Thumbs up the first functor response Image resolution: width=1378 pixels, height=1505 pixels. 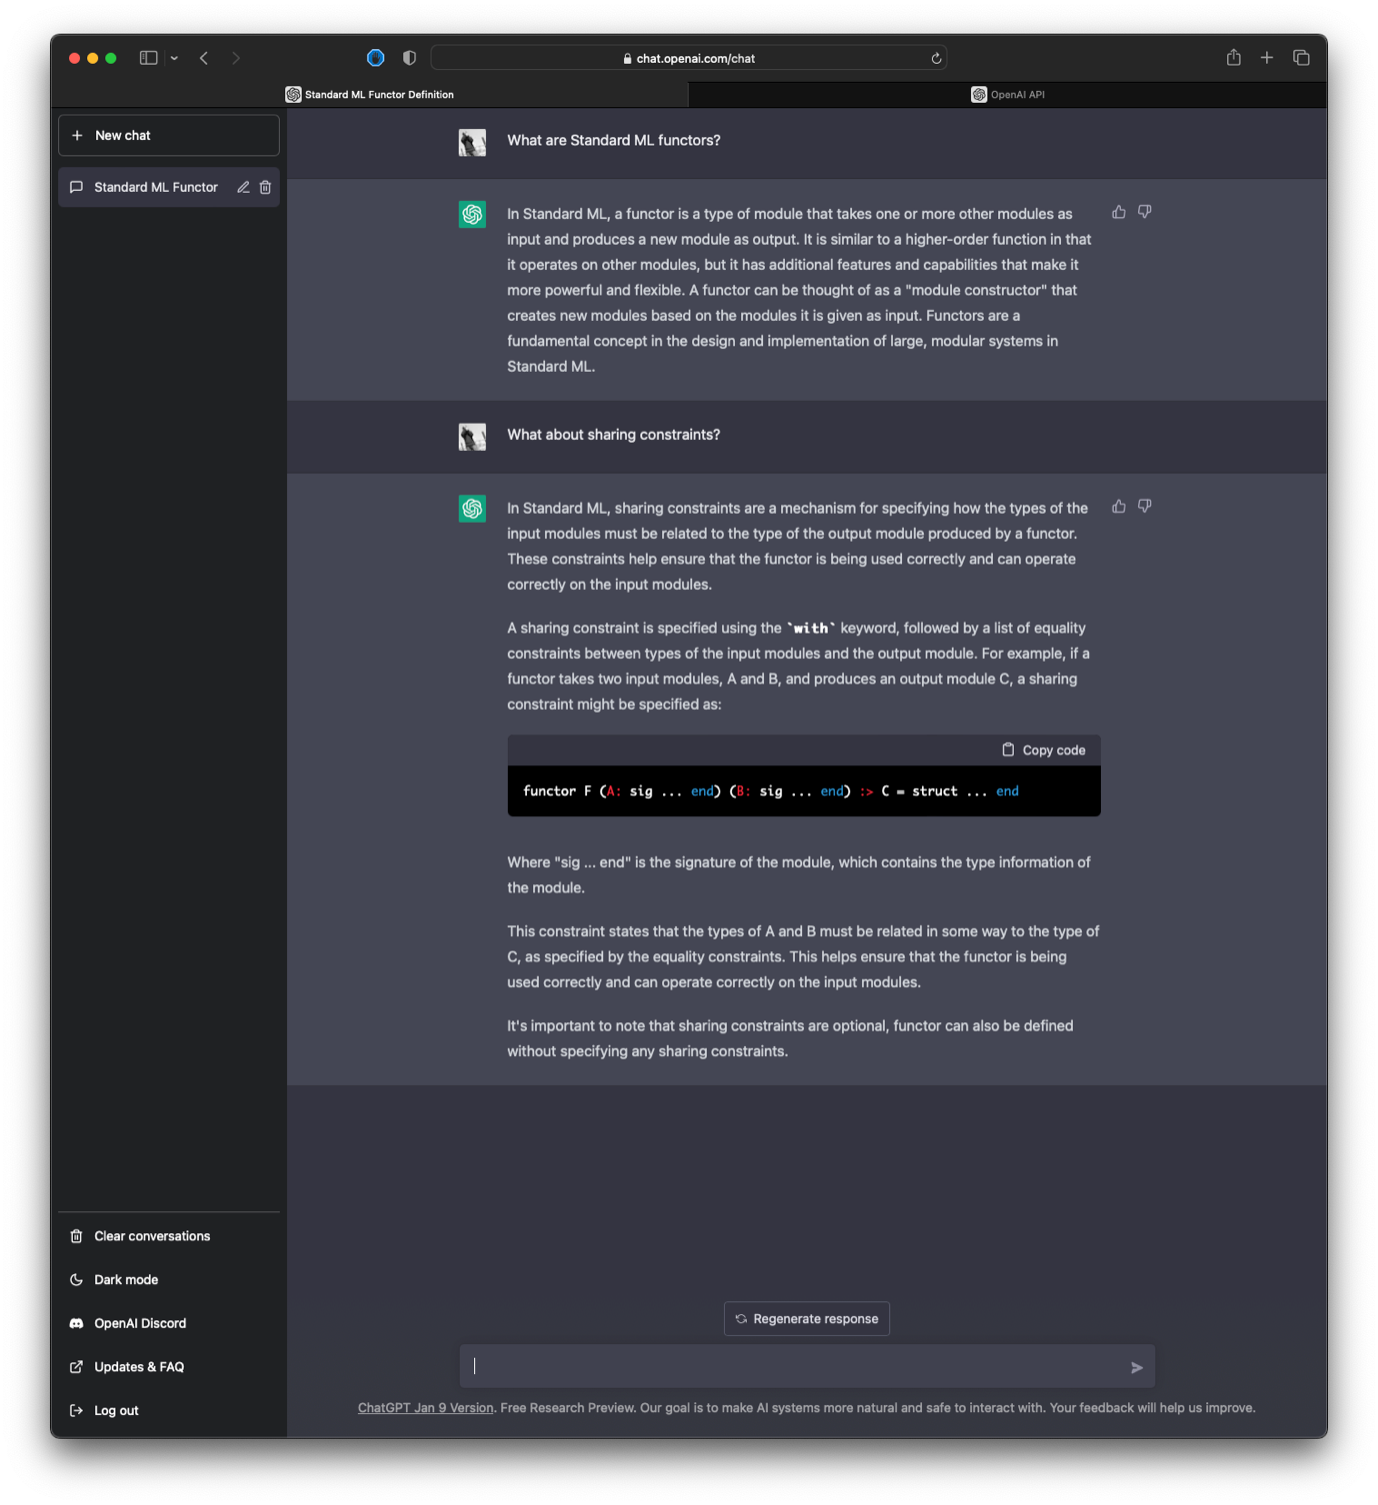(1118, 212)
